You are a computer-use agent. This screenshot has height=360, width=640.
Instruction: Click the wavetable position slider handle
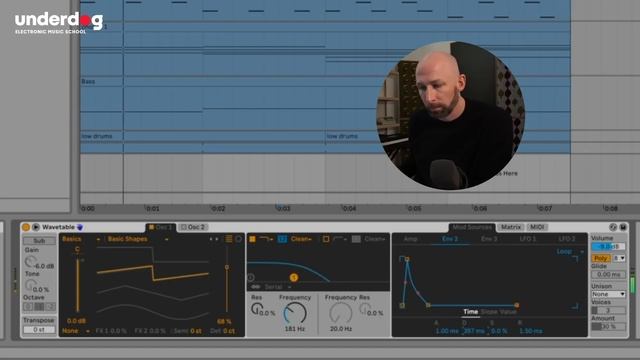pos(227,267)
